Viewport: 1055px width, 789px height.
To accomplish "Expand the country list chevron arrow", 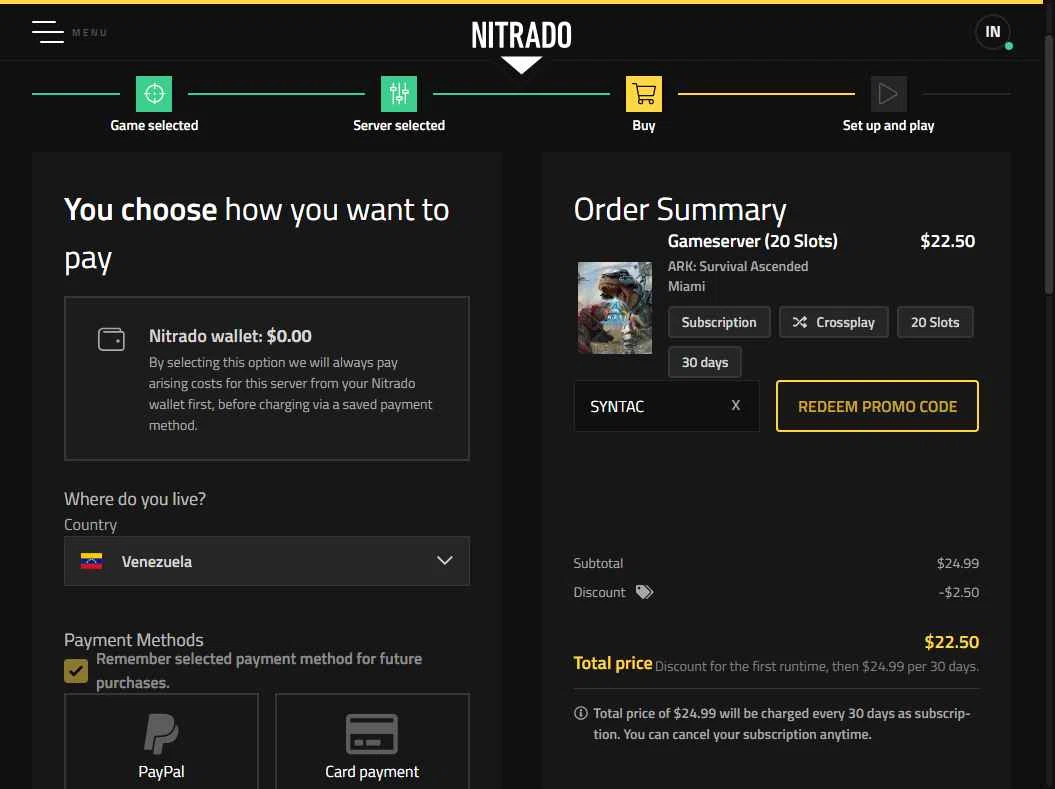I will [x=445, y=560].
